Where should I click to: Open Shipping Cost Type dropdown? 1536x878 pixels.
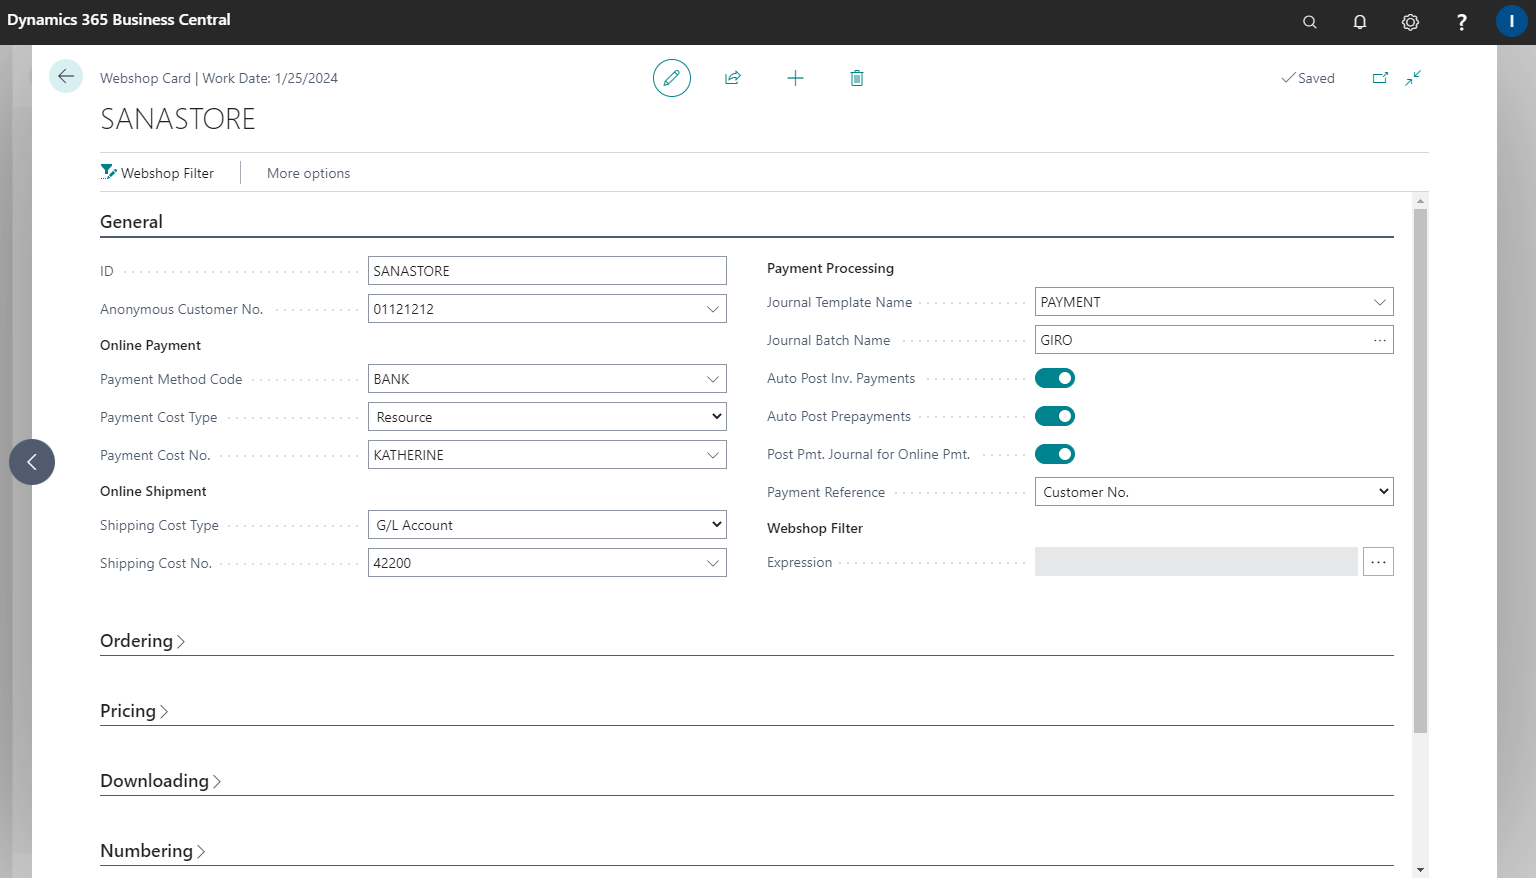(x=547, y=525)
